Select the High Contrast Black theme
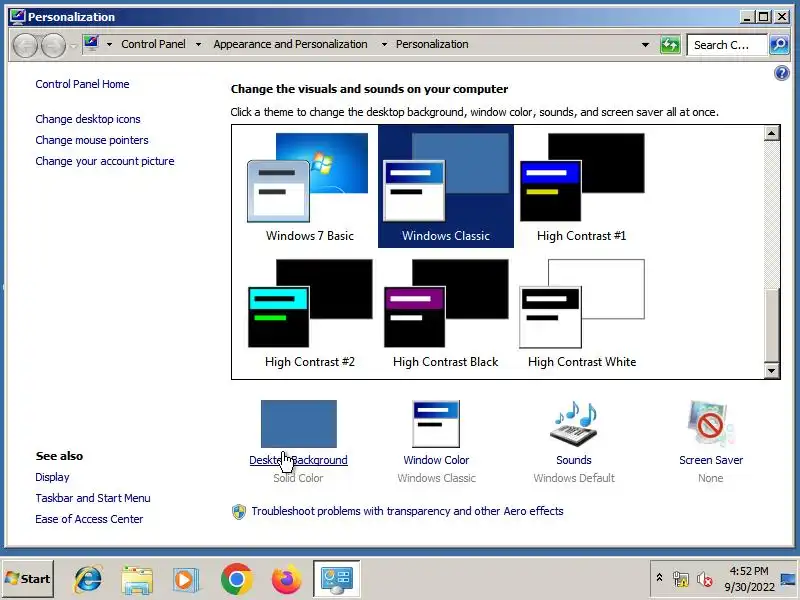This screenshot has width=800, height=600. click(x=445, y=313)
